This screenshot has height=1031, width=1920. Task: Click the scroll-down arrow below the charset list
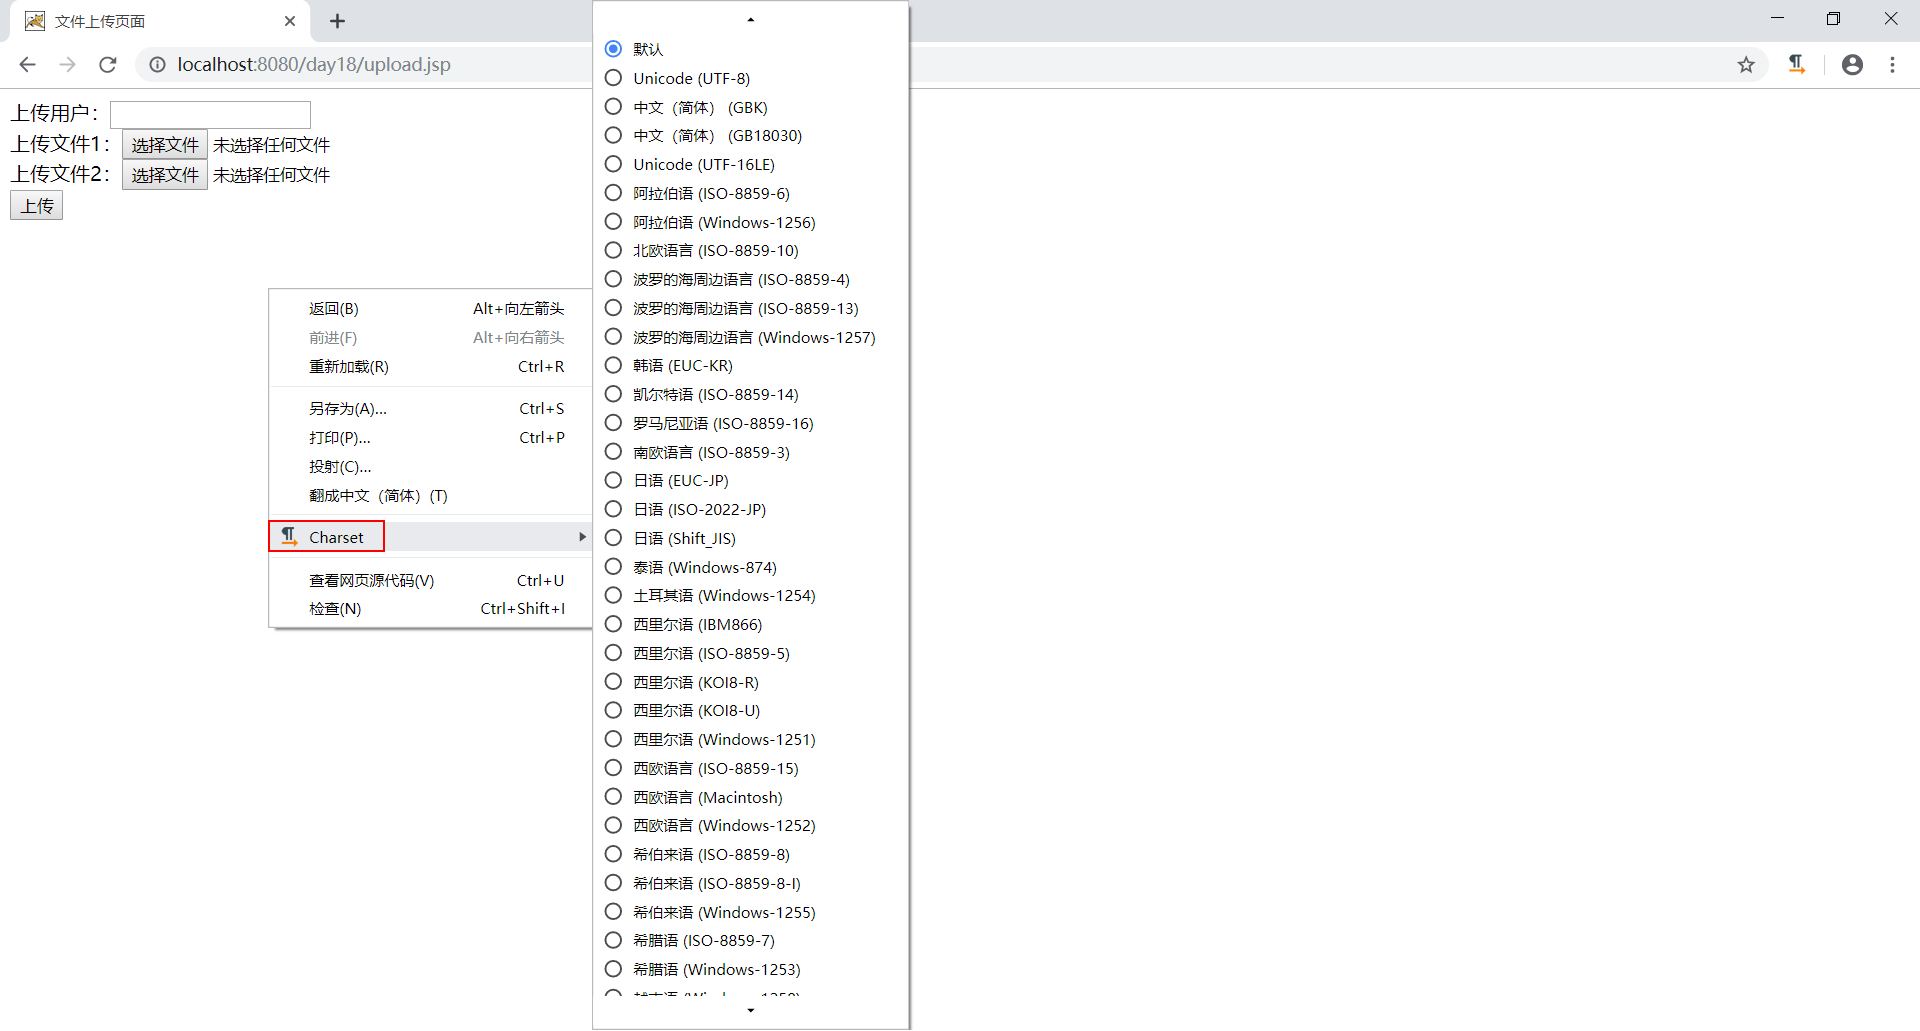pyautogui.click(x=751, y=1011)
